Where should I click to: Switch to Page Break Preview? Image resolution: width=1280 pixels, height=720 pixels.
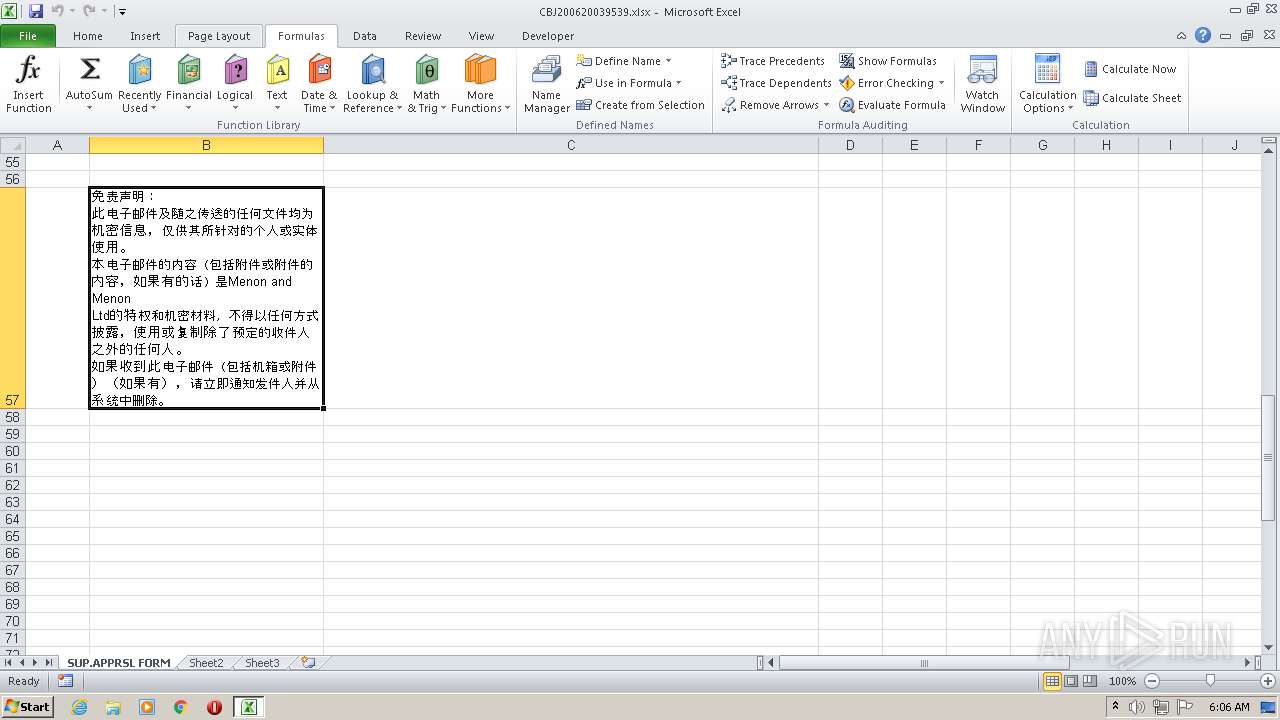pyautogui.click(x=1089, y=681)
